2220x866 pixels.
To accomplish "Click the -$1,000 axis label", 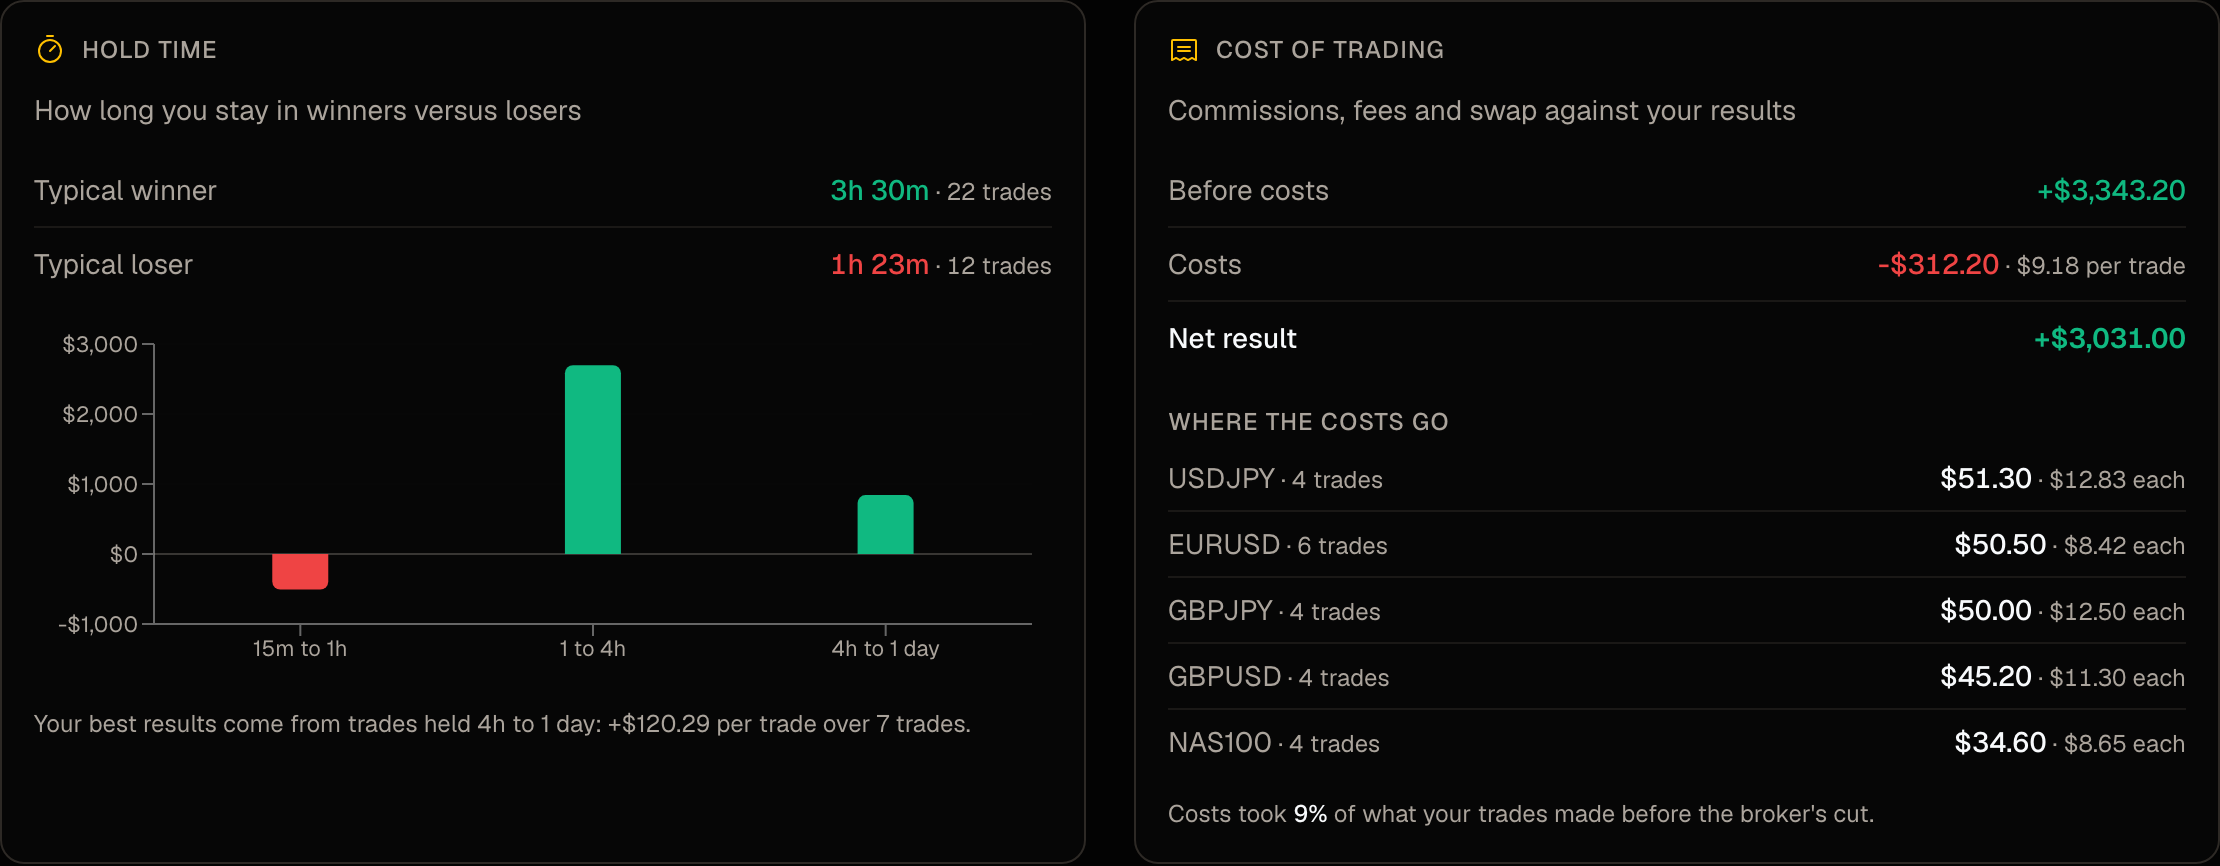I will tap(98, 624).
